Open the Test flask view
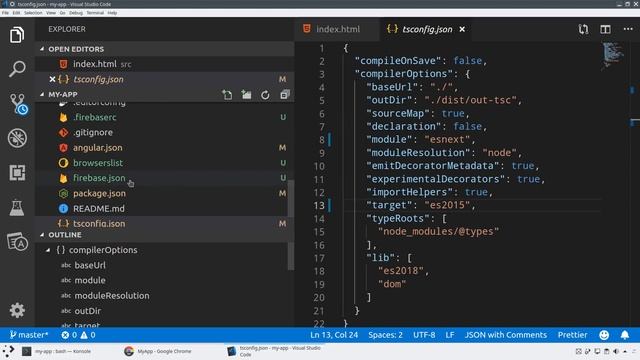 tap(17, 207)
